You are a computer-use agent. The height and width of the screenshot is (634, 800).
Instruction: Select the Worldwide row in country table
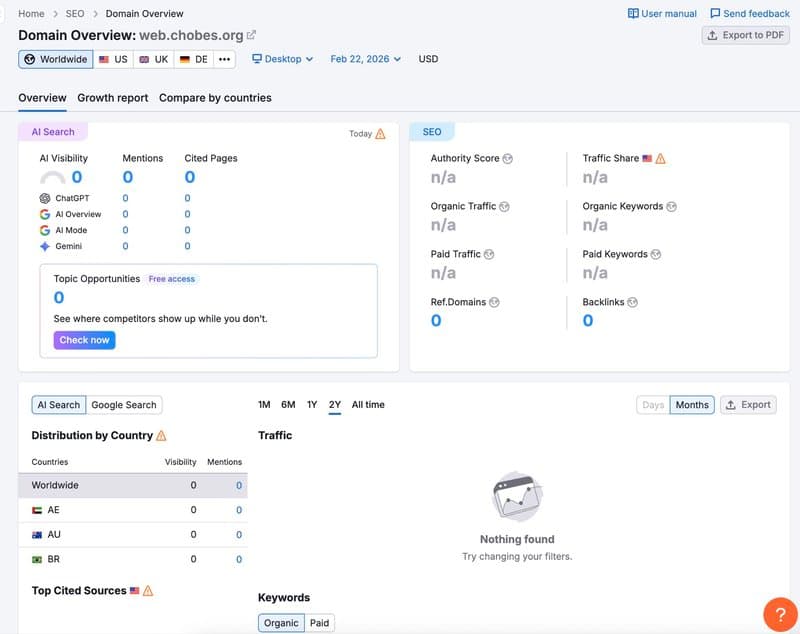(133, 486)
